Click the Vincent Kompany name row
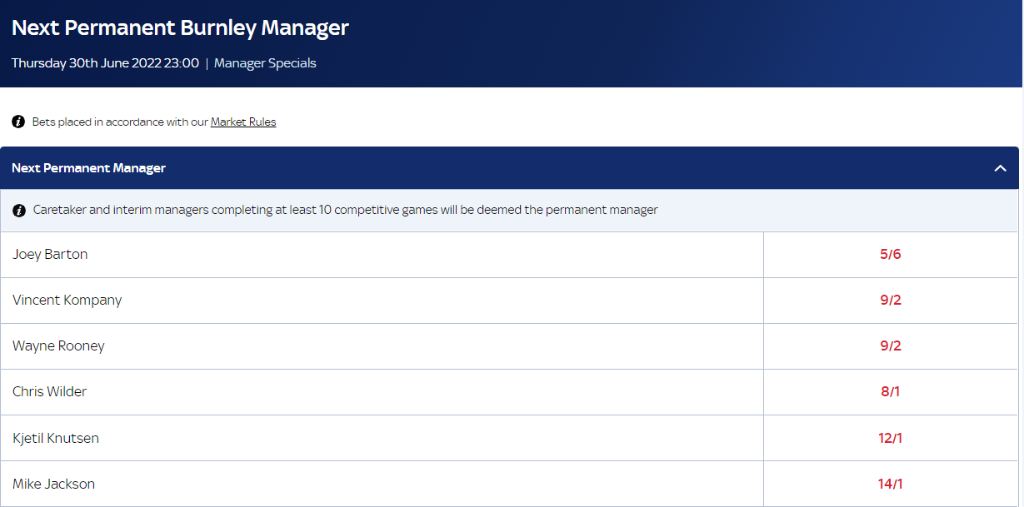 pyautogui.click(x=382, y=301)
